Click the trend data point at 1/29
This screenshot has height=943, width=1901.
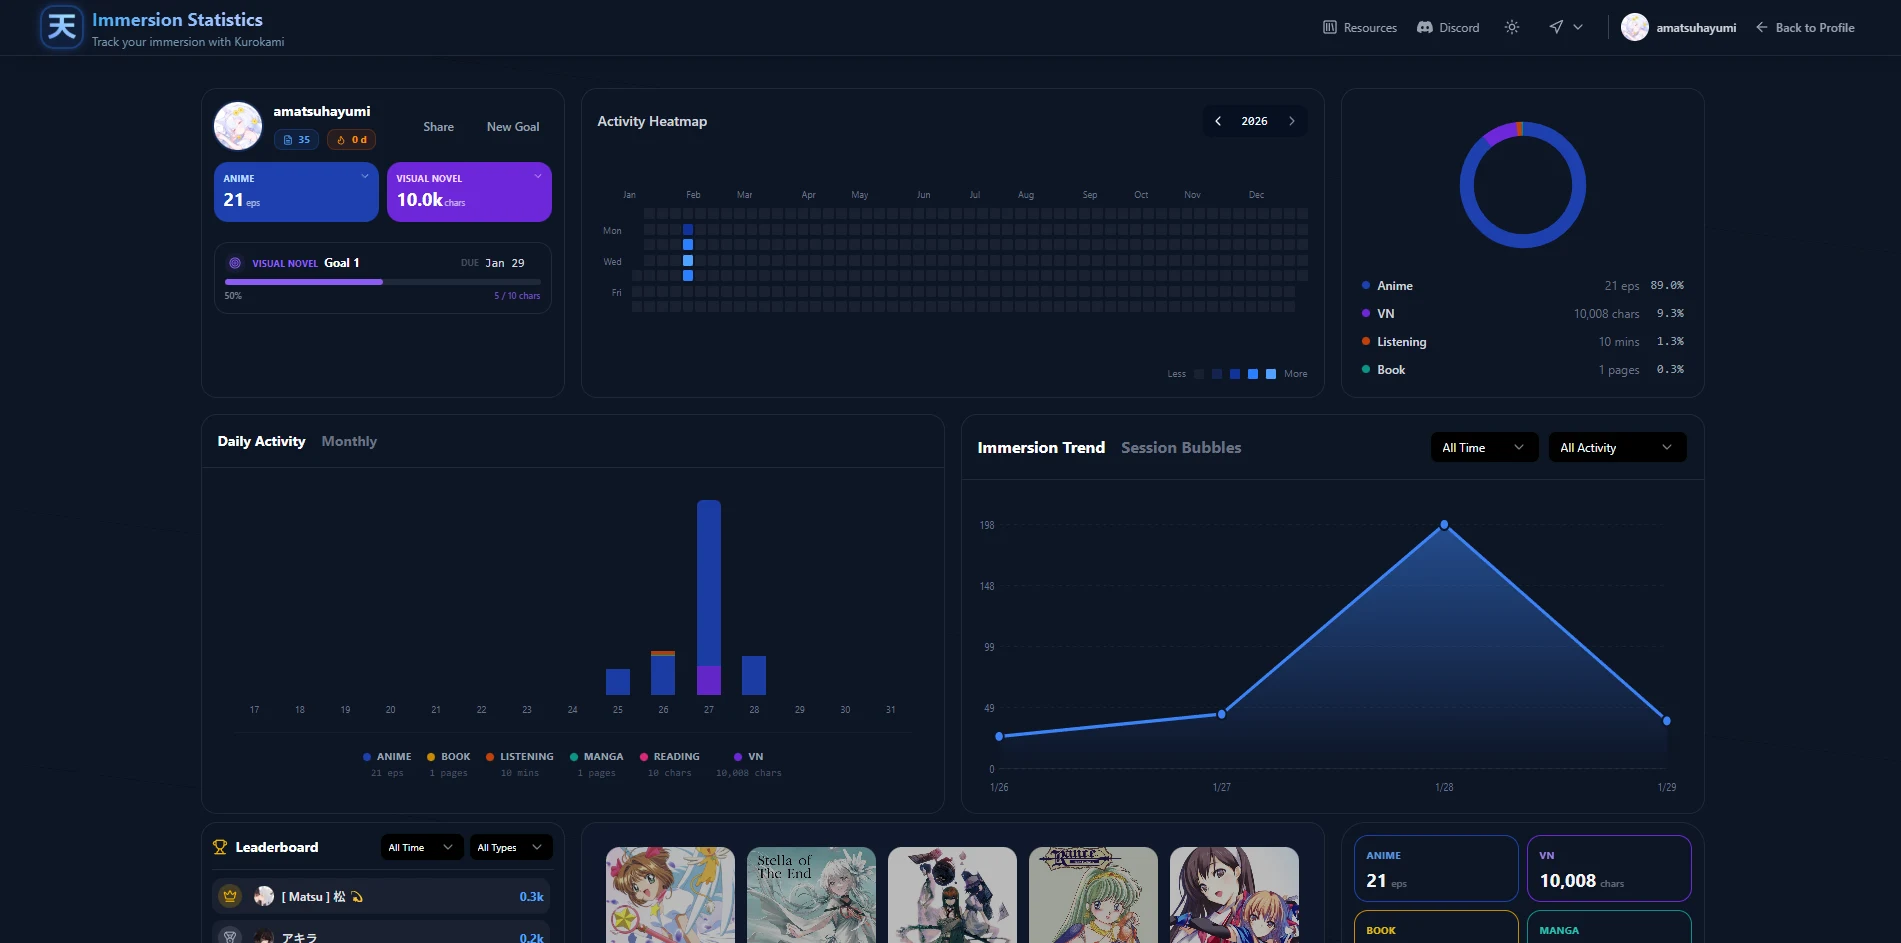coord(1666,720)
